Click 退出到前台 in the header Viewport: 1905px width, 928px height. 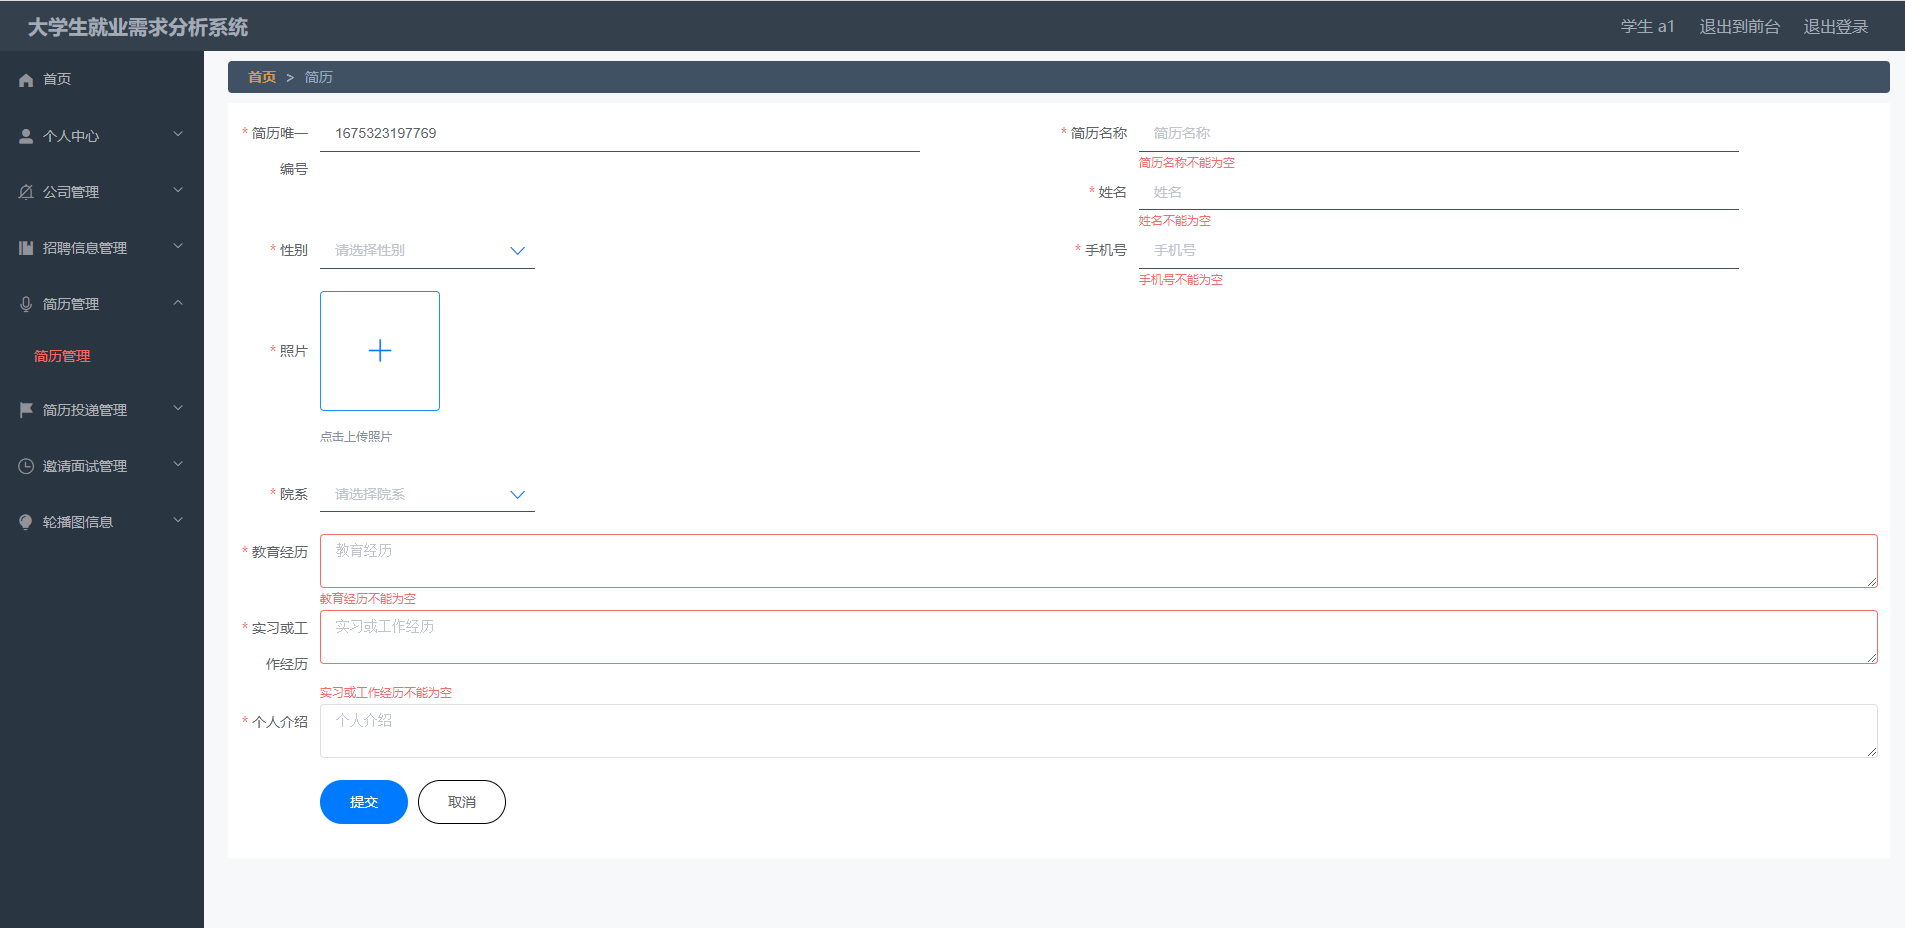tap(1740, 27)
